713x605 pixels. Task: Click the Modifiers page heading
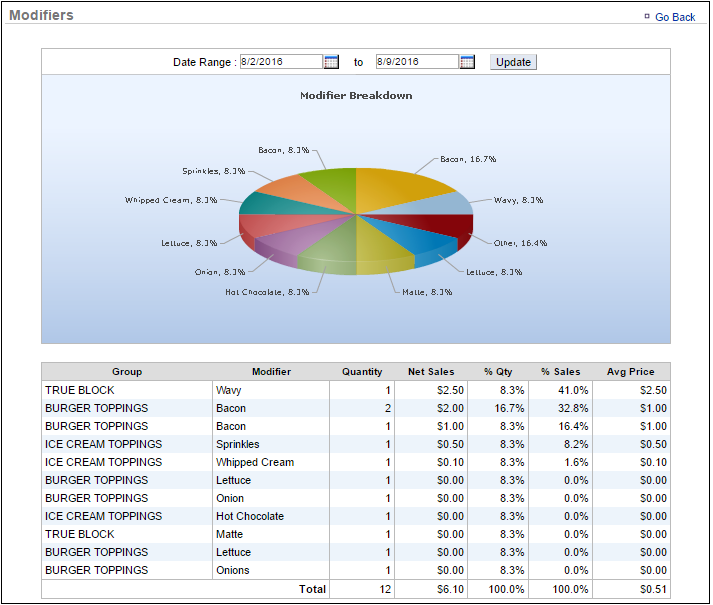coord(41,15)
